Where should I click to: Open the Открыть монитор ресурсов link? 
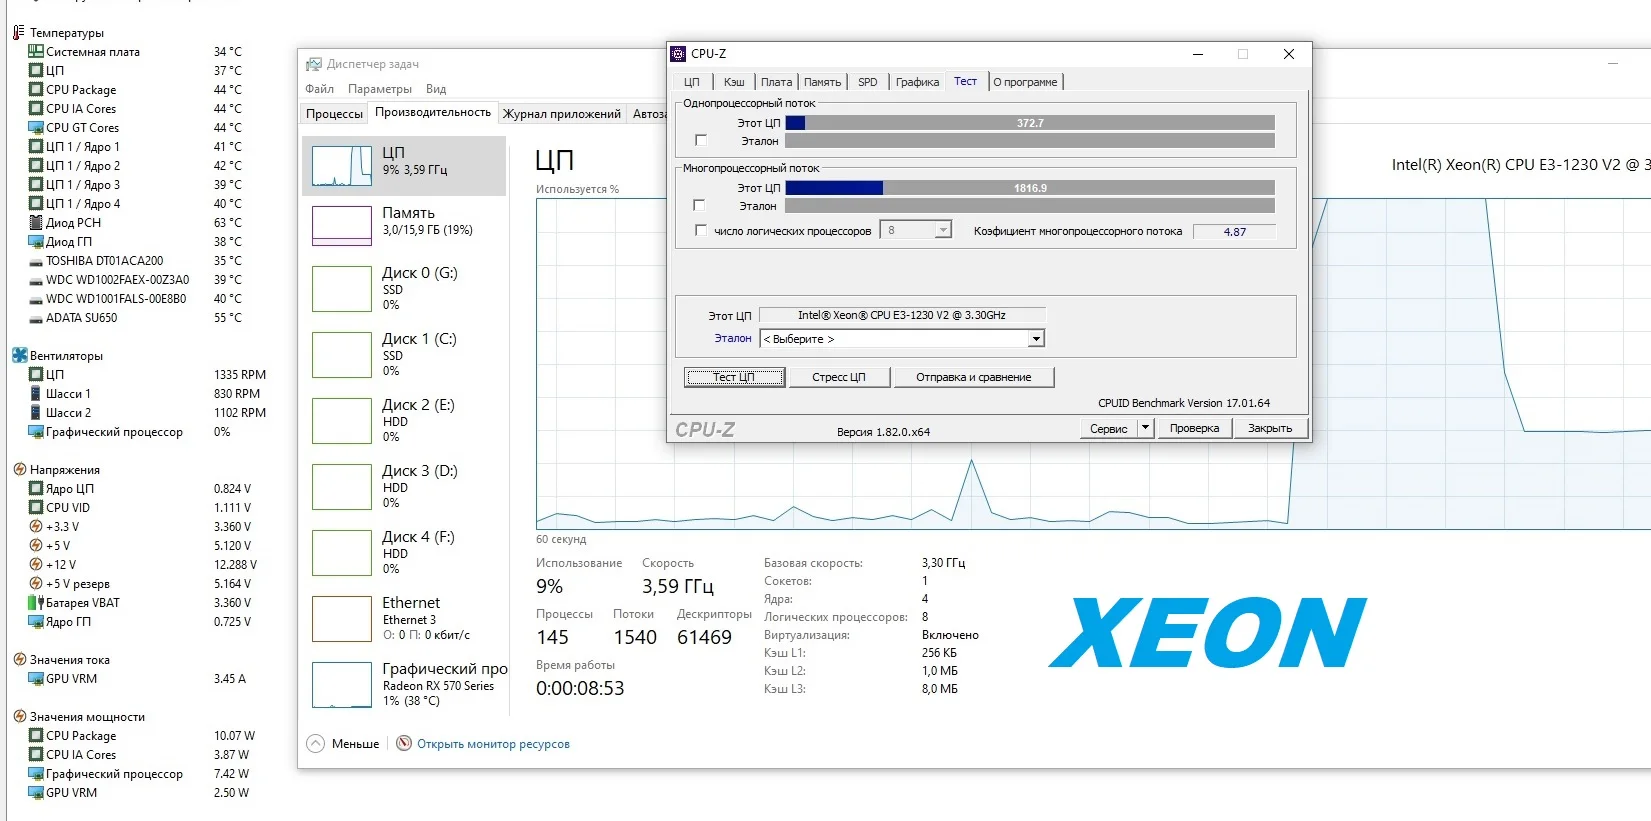tap(493, 744)
